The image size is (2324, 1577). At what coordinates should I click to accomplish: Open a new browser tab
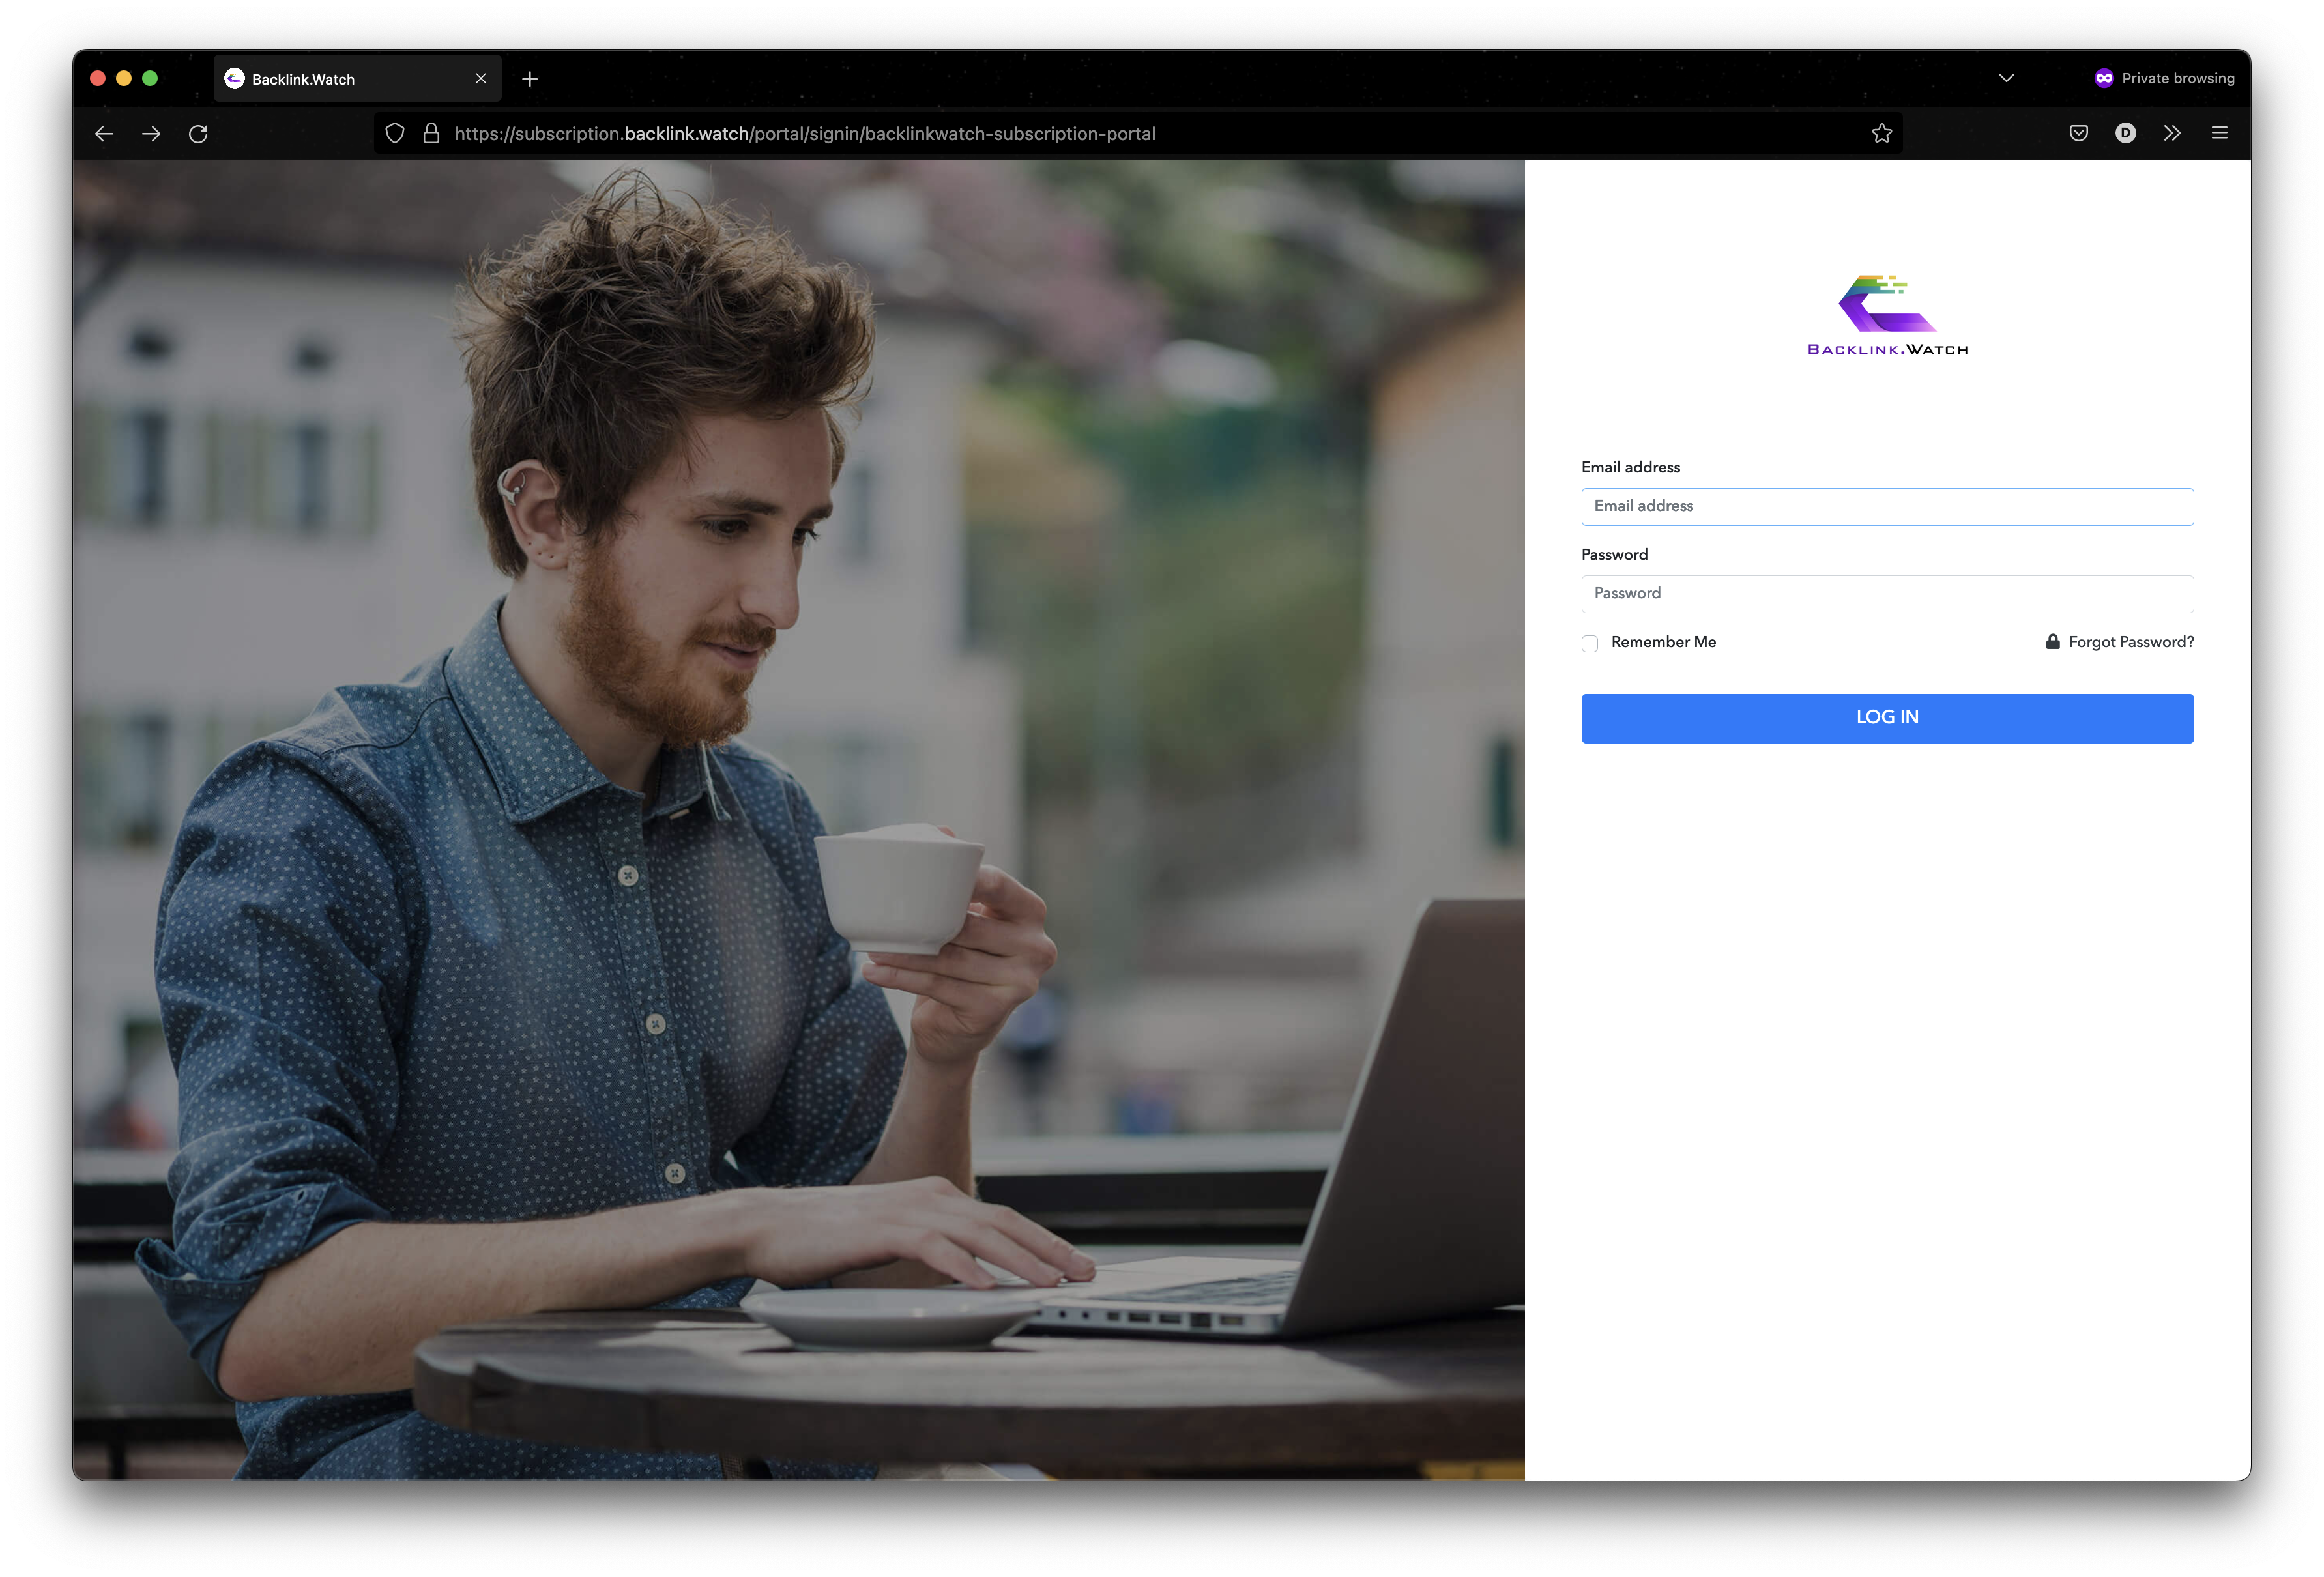pyautogui.click(x=530, y=79)
